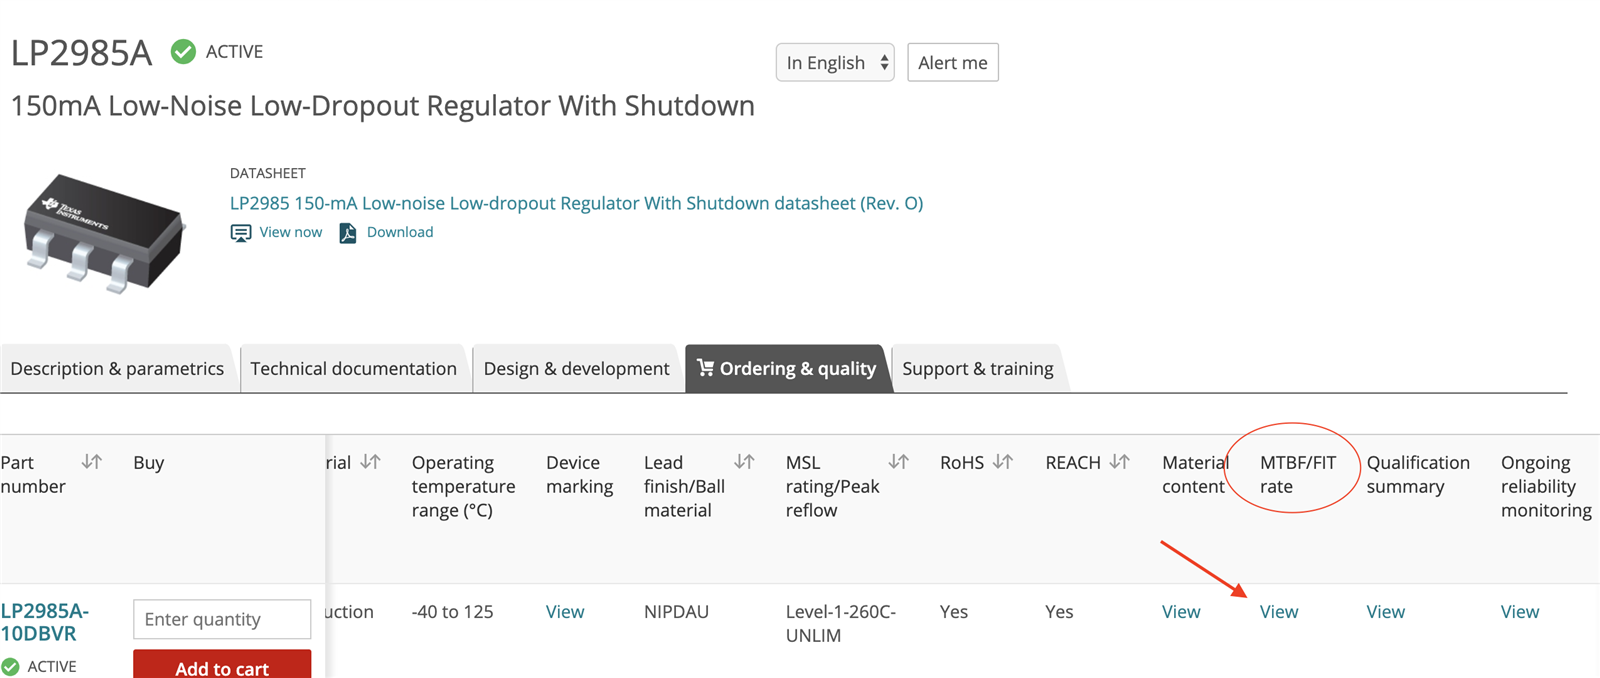Screen dimensions: 1600x678
Task: Click the Enter quantity field
Action: point(222,619)
